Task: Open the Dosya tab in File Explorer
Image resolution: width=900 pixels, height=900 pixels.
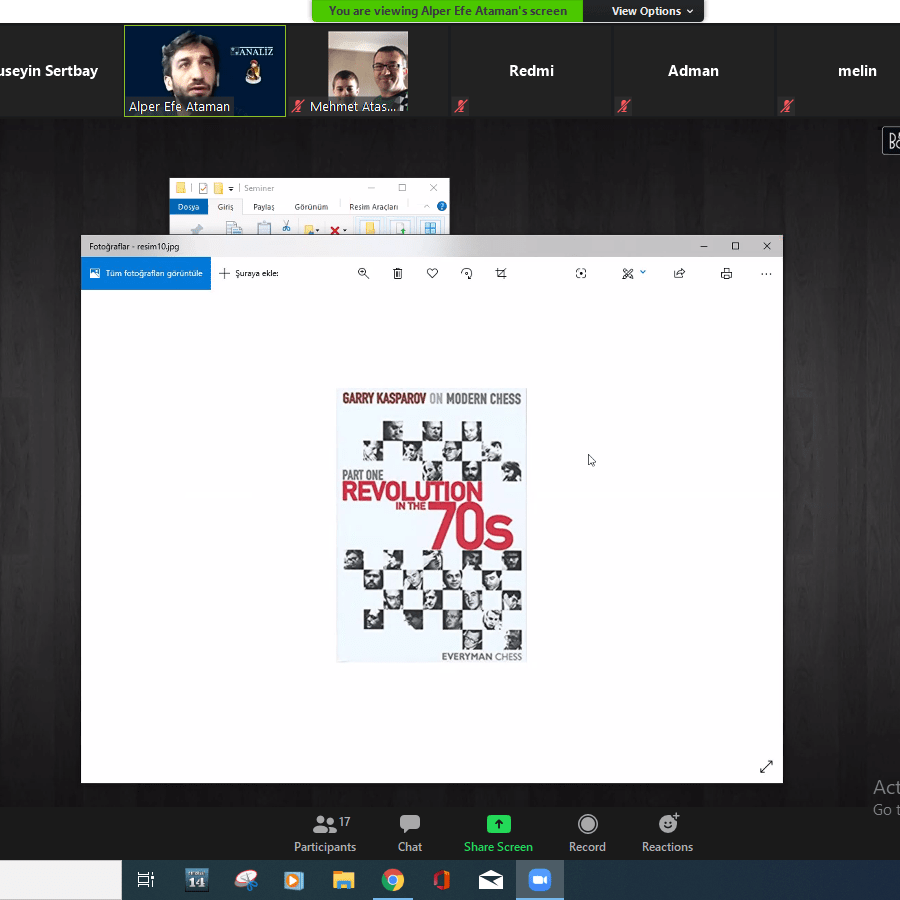Action: pyautogui.click(x=189, y=207)
